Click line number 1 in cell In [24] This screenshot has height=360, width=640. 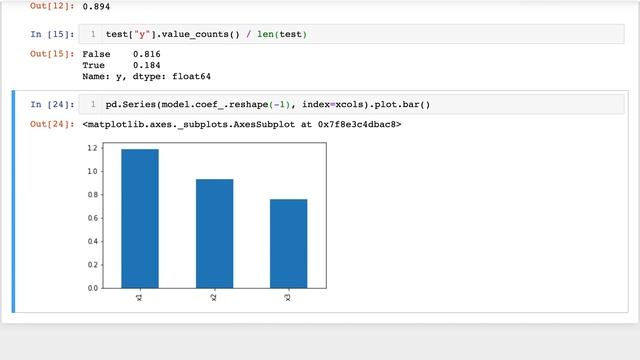click(93, 104)
